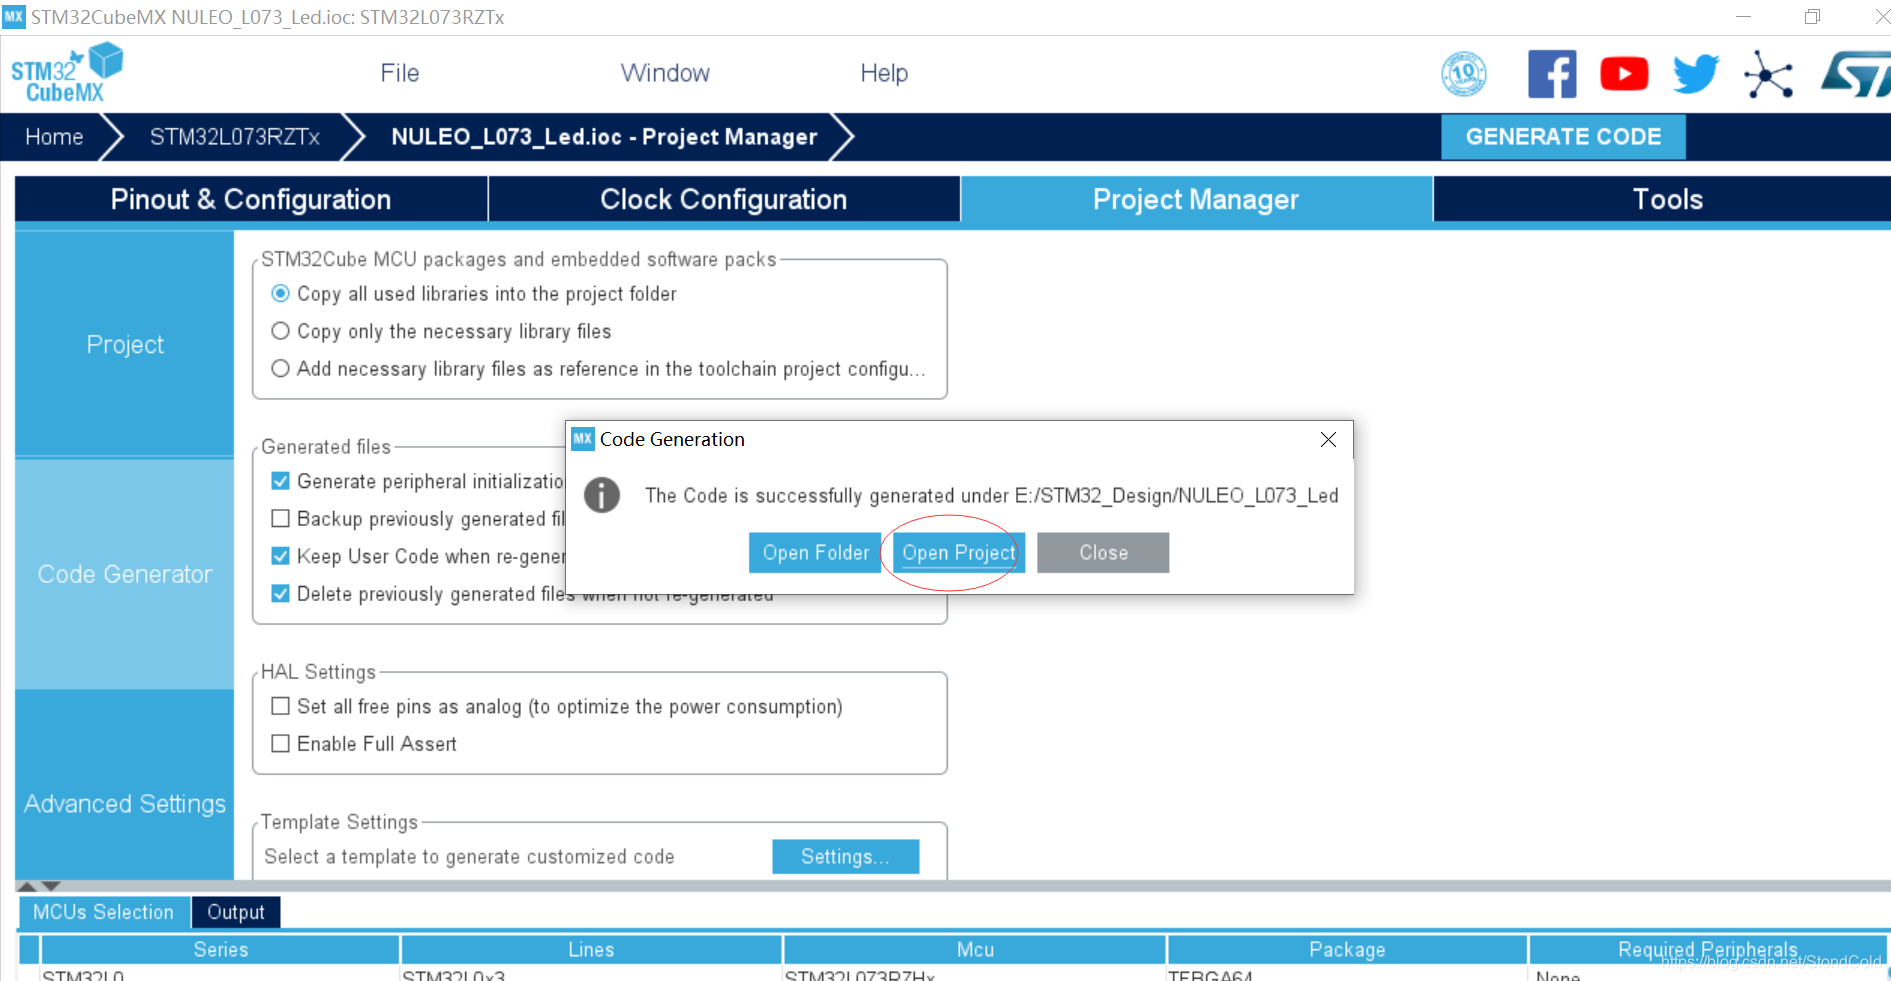This screenshot has height=981, width=1891.
Task: Toggle Backup previously generated files checkbox
Action: pos(281,518)
